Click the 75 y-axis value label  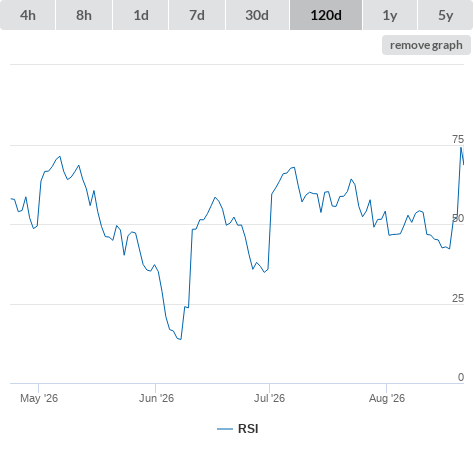coord(458,139)
